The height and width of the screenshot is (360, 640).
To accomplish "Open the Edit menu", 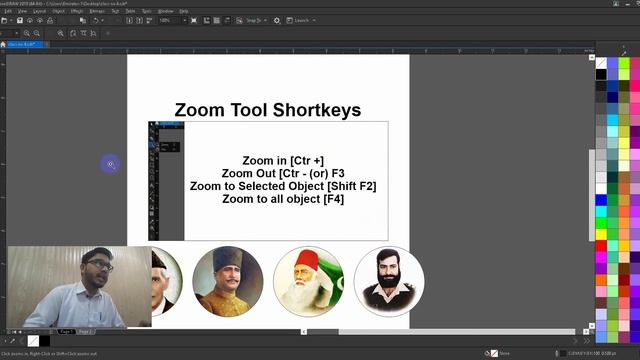I will tap(8, 11).
